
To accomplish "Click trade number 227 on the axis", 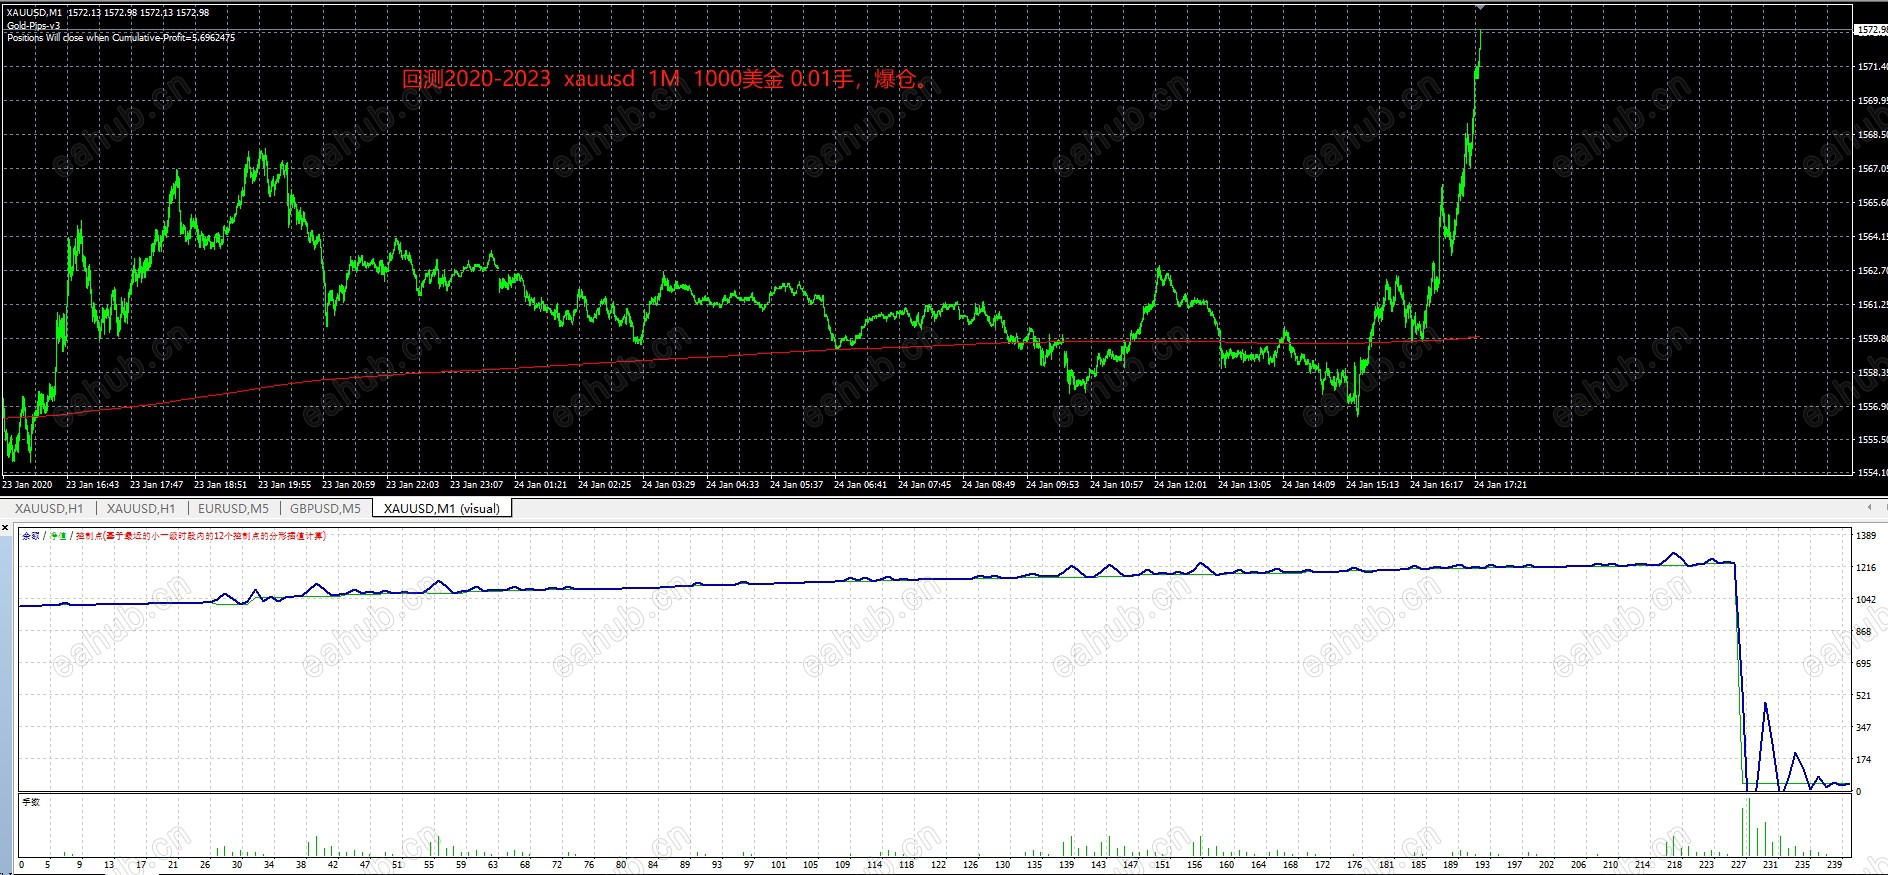I will click(1738, 865).
